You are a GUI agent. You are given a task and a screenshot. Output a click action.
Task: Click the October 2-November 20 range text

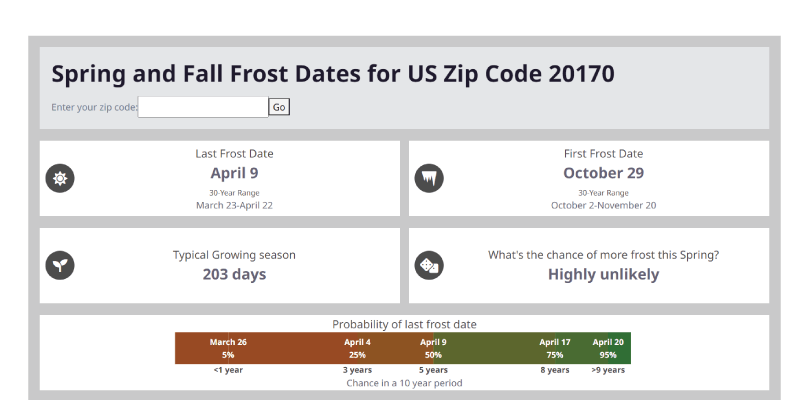[x=604, y=205]
